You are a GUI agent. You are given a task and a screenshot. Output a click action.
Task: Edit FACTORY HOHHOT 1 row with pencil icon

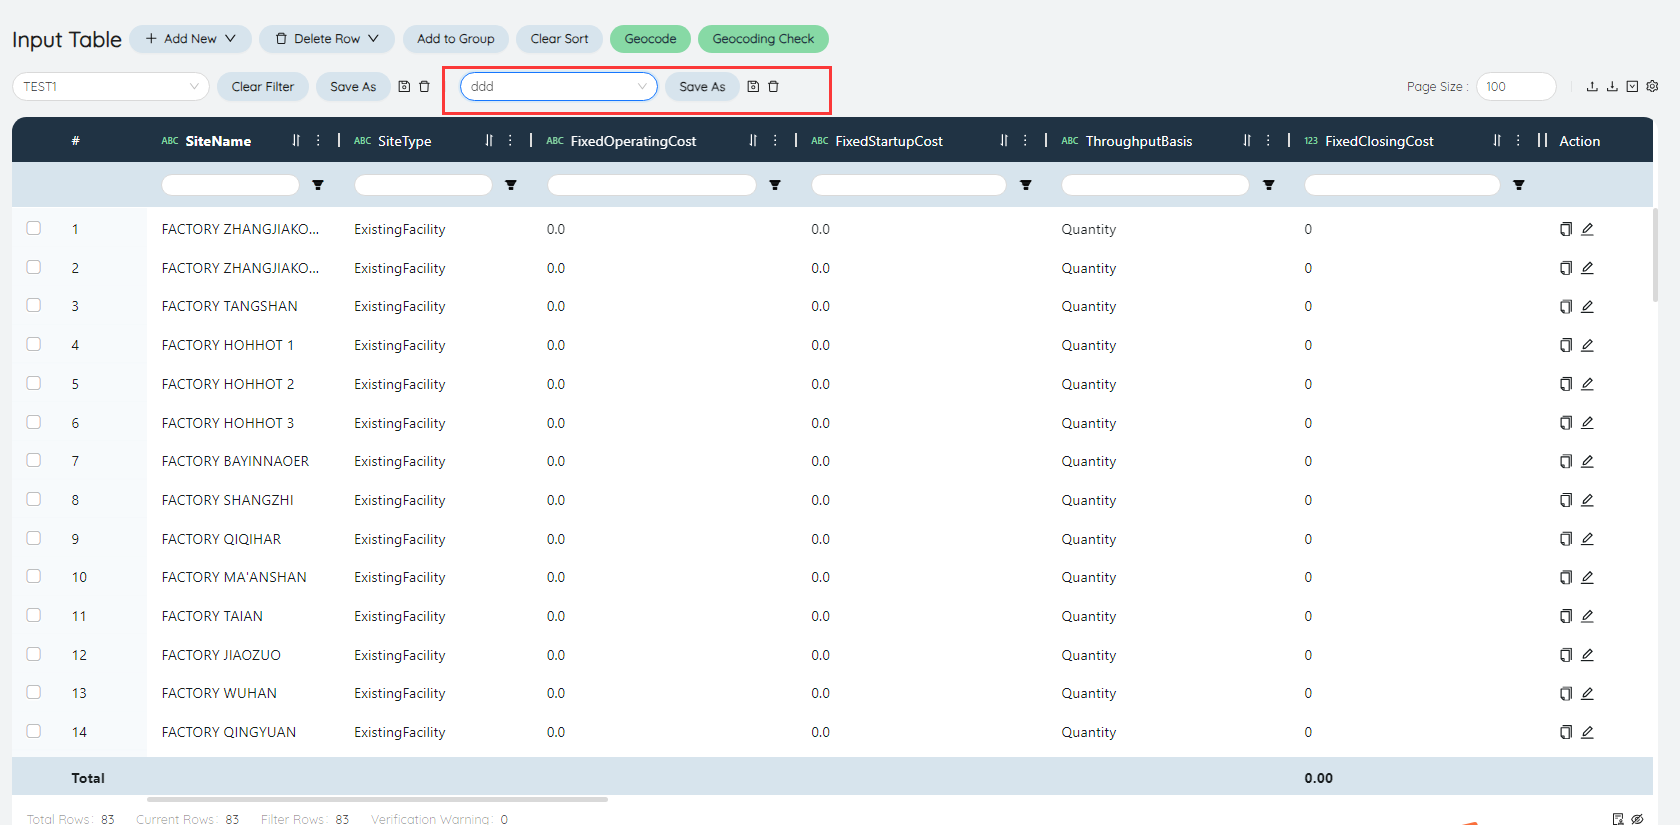pyautogui.click(x=1587, y=345)
